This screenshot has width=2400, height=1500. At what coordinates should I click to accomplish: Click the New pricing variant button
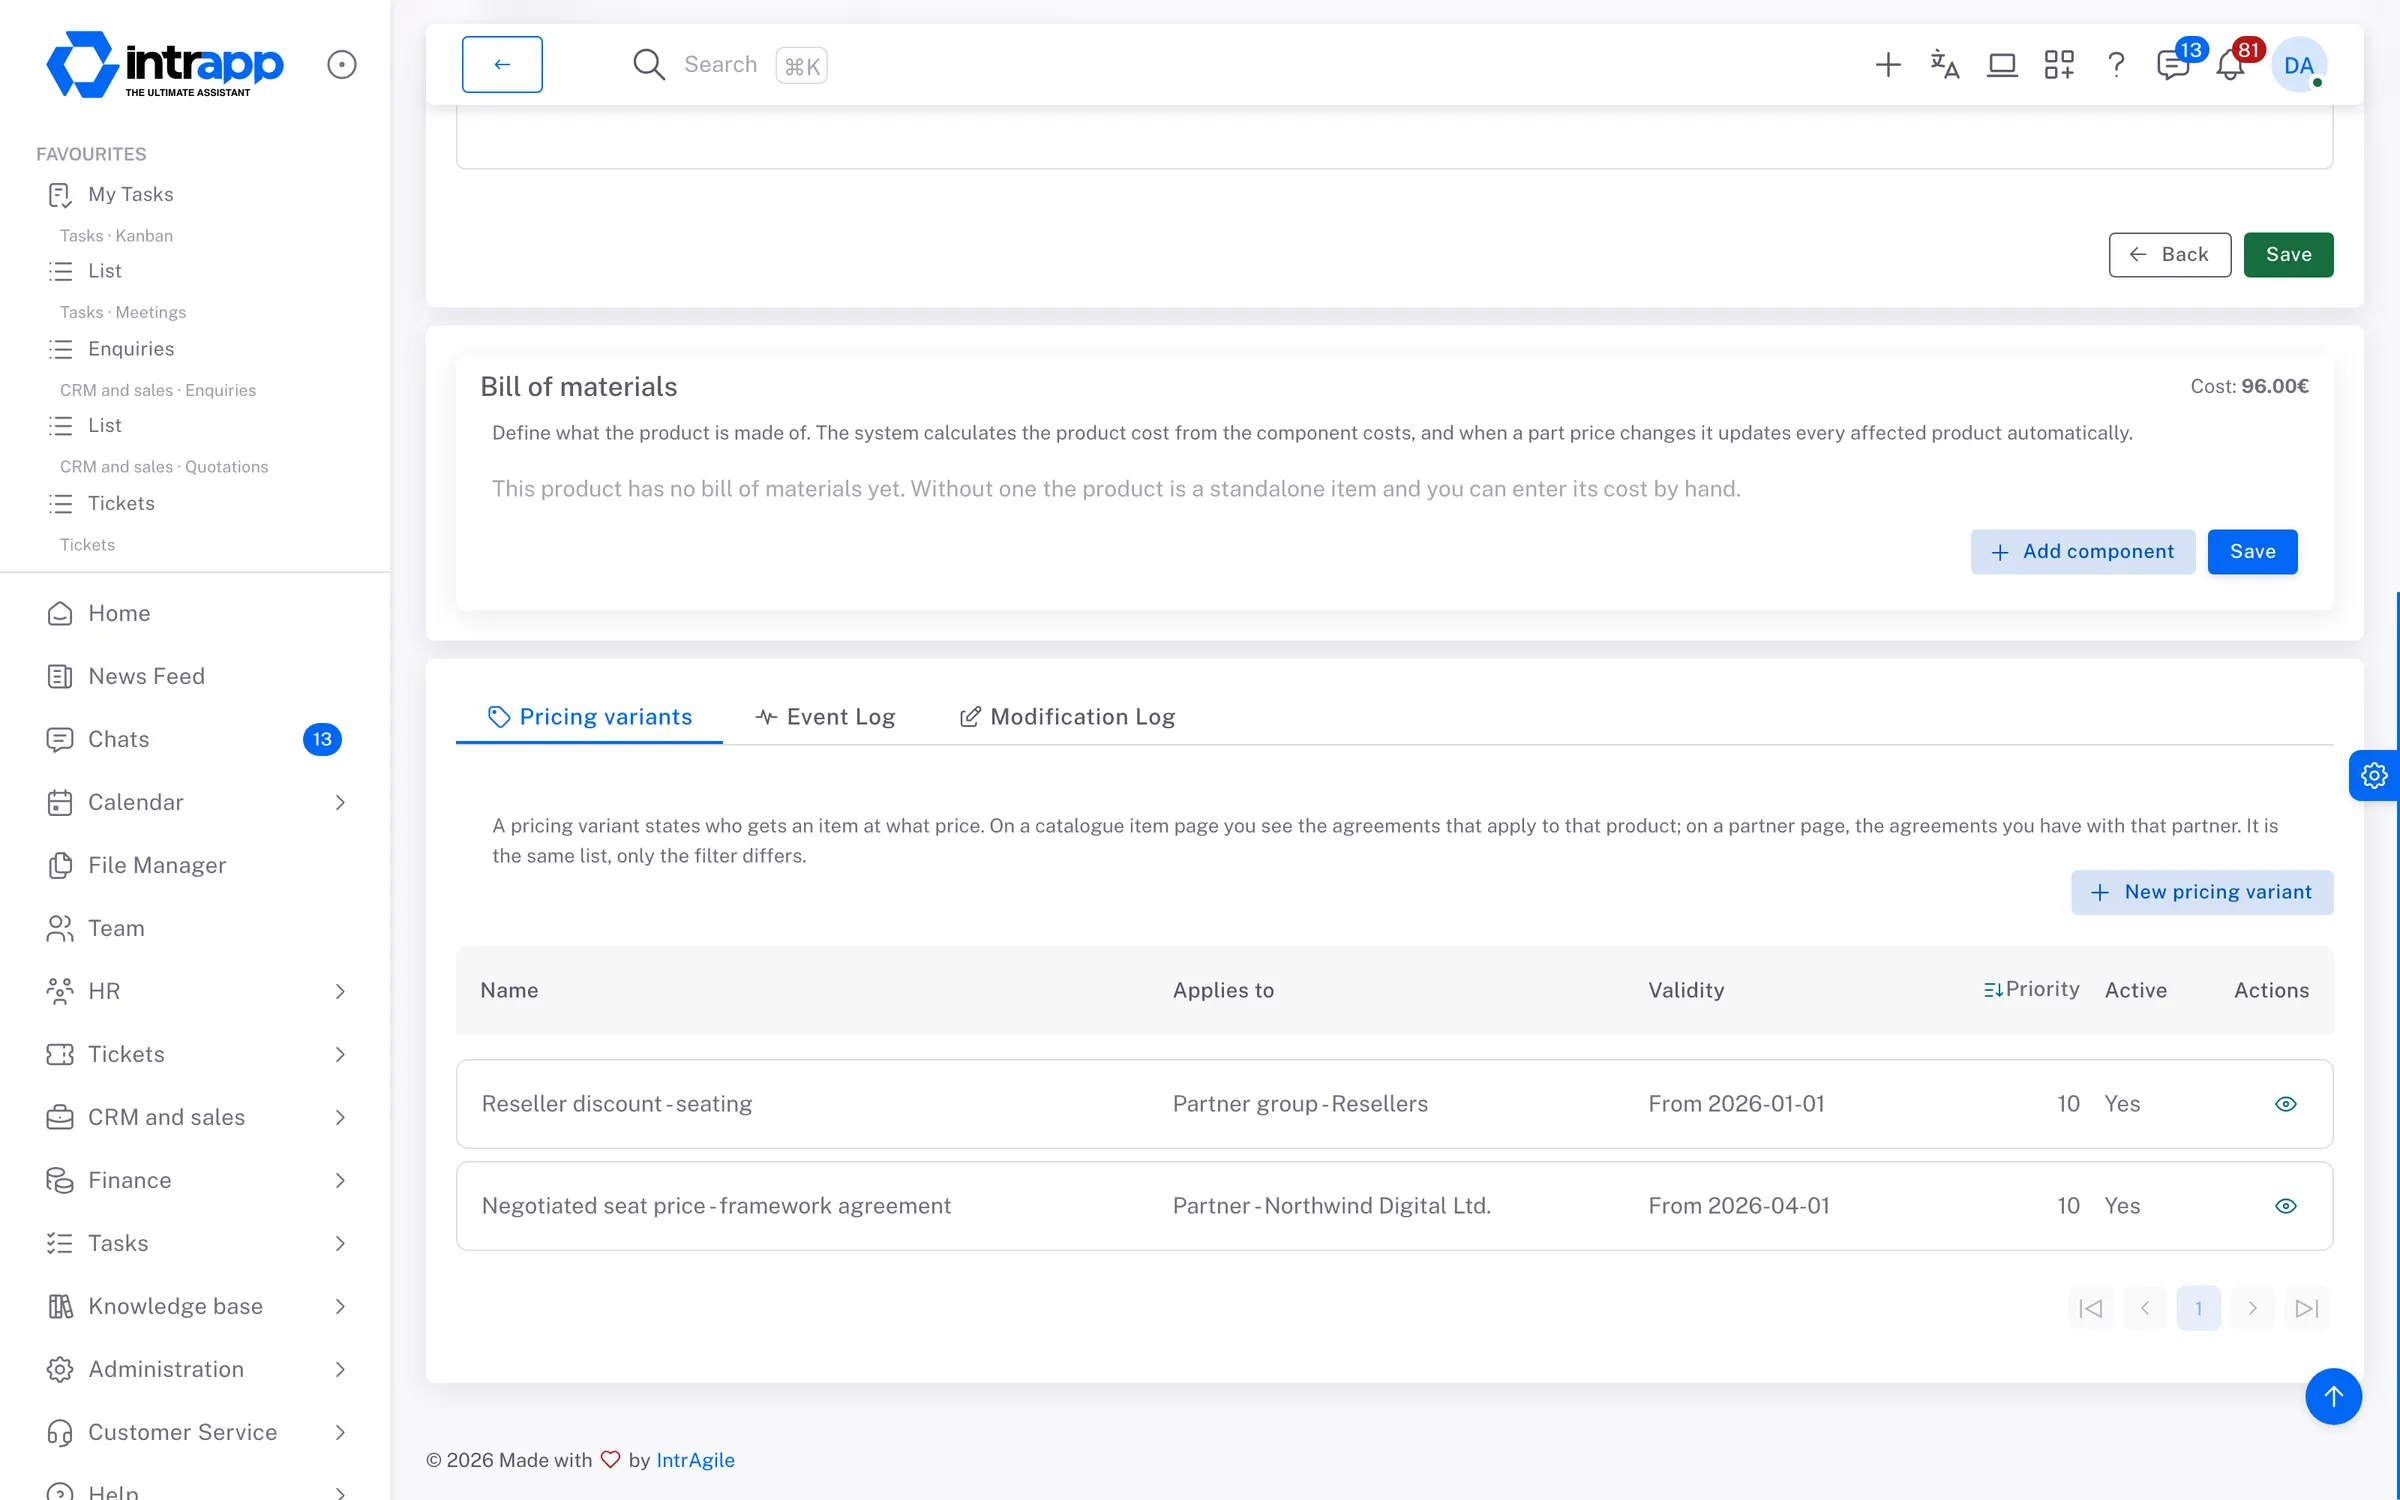click(2202, 892)
